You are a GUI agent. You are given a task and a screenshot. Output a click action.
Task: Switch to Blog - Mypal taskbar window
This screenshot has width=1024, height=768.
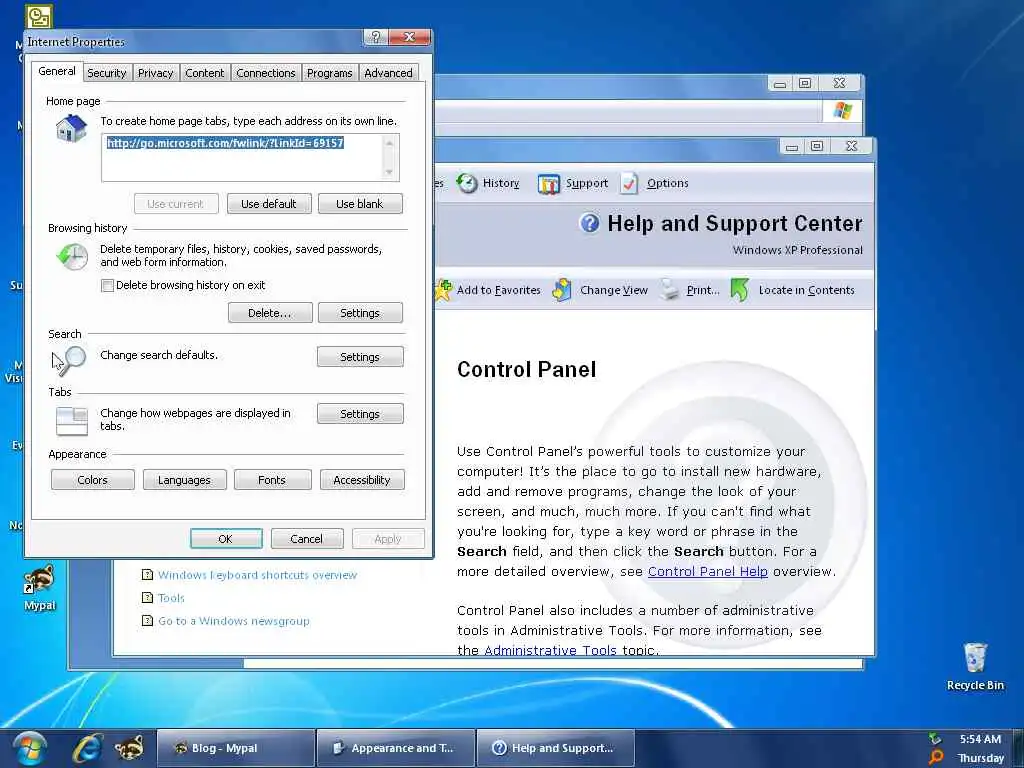[236, 748]
